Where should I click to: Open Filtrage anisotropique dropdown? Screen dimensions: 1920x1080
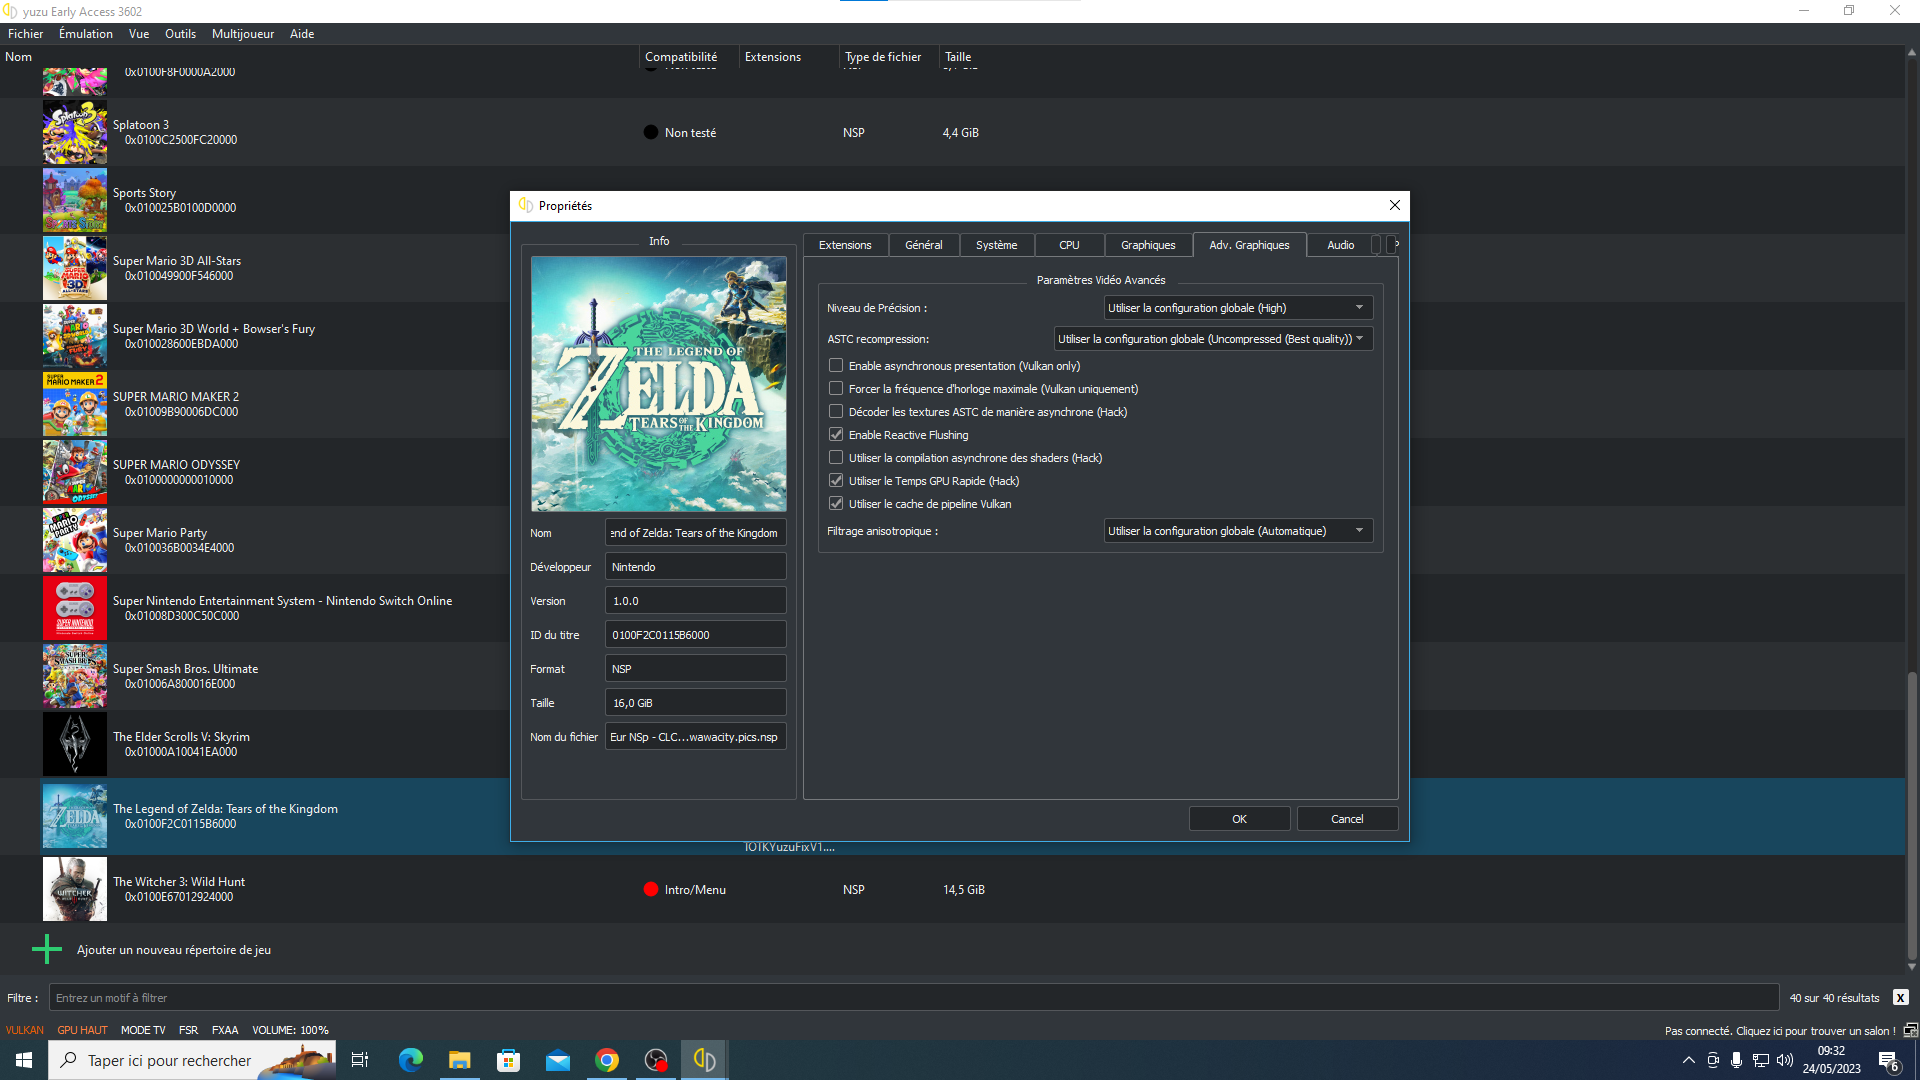1238,531
